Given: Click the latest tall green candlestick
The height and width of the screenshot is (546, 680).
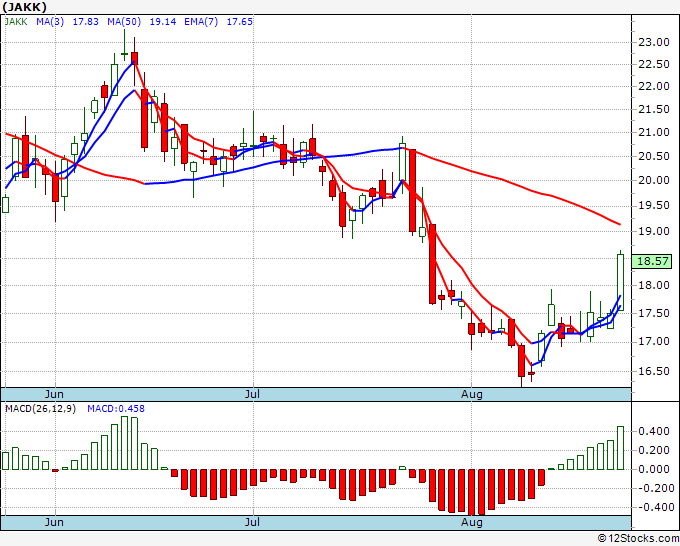Looking at the screenshot, I should click(x=621, y=282).
